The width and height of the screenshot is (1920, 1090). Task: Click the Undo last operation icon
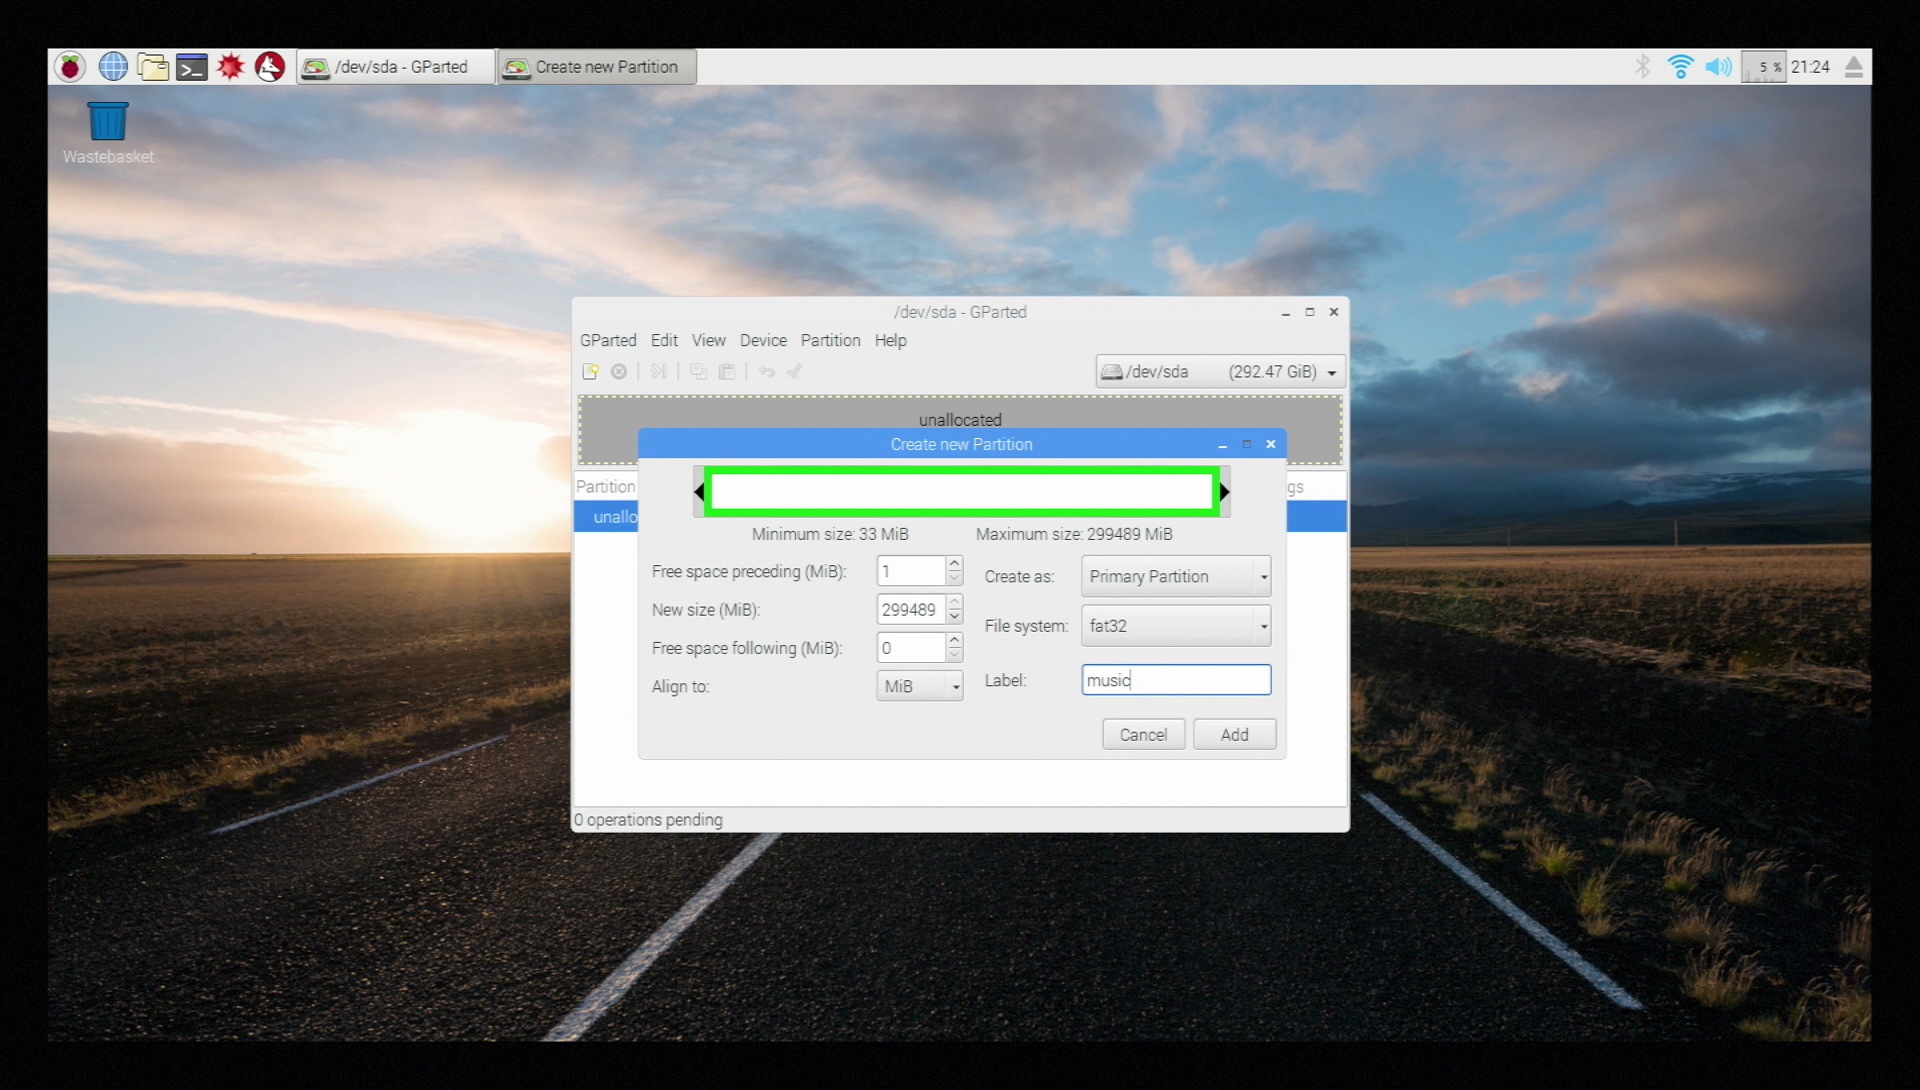coord(766,372)
